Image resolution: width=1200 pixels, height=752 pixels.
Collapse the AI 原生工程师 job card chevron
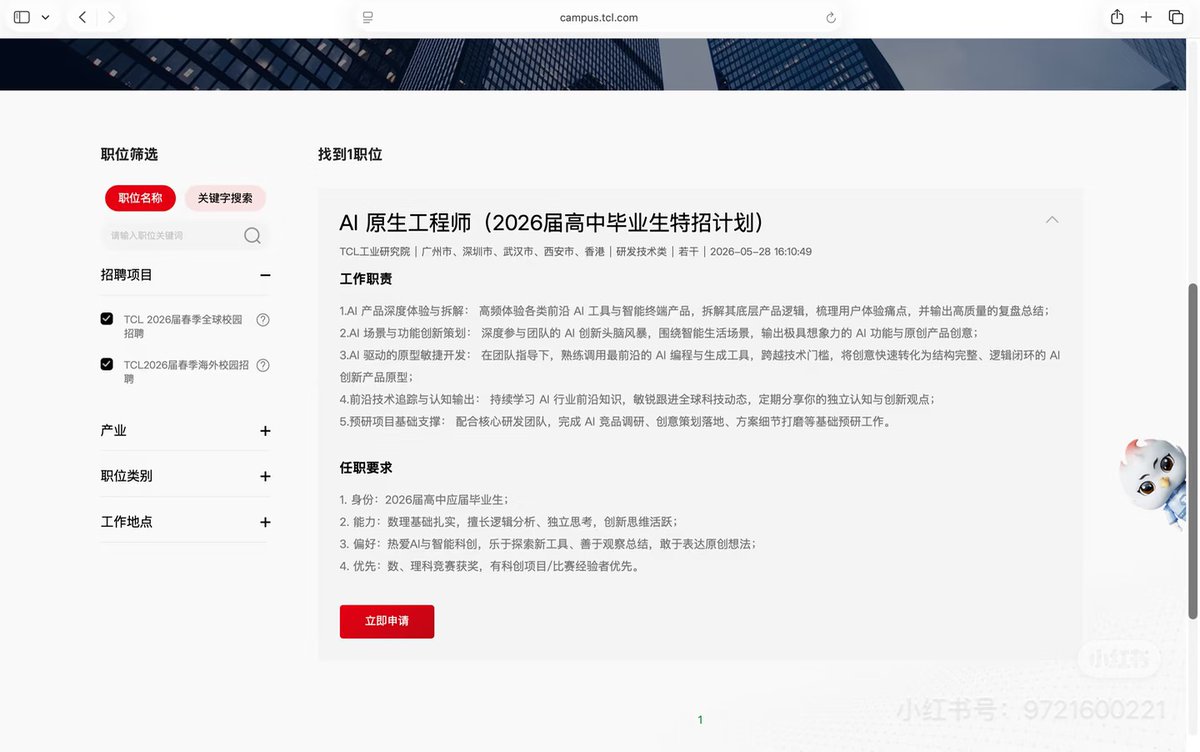click(x=1052, y=220)
